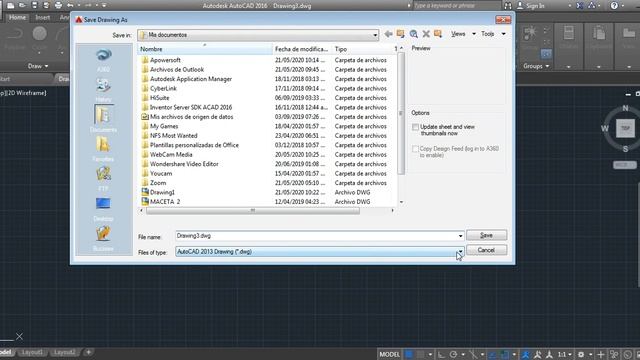Expand the Files of type dropdown
640x360 pixels.
(x=460, y=251)
